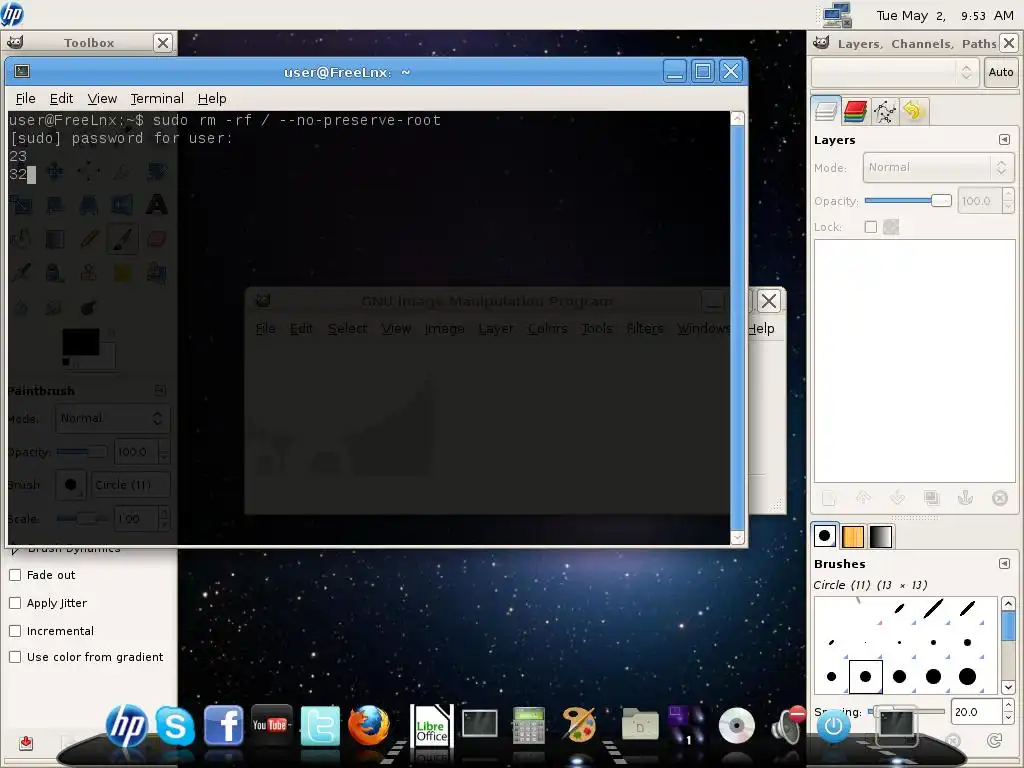The image size is (1024, 768).
Task: Switch to the Brushes tab
Action: [x=825, y=537]
